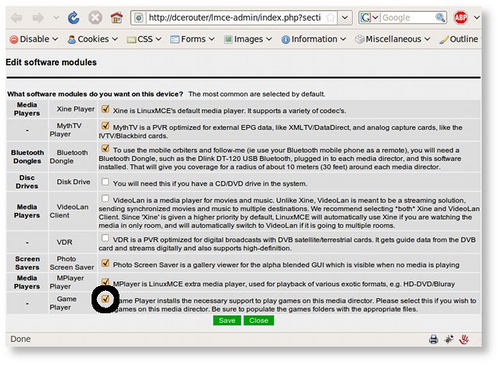The height and width of the screenshot is (365, 500).
Task: Open the Images toolbar menu
Action: tap(248, 39)
